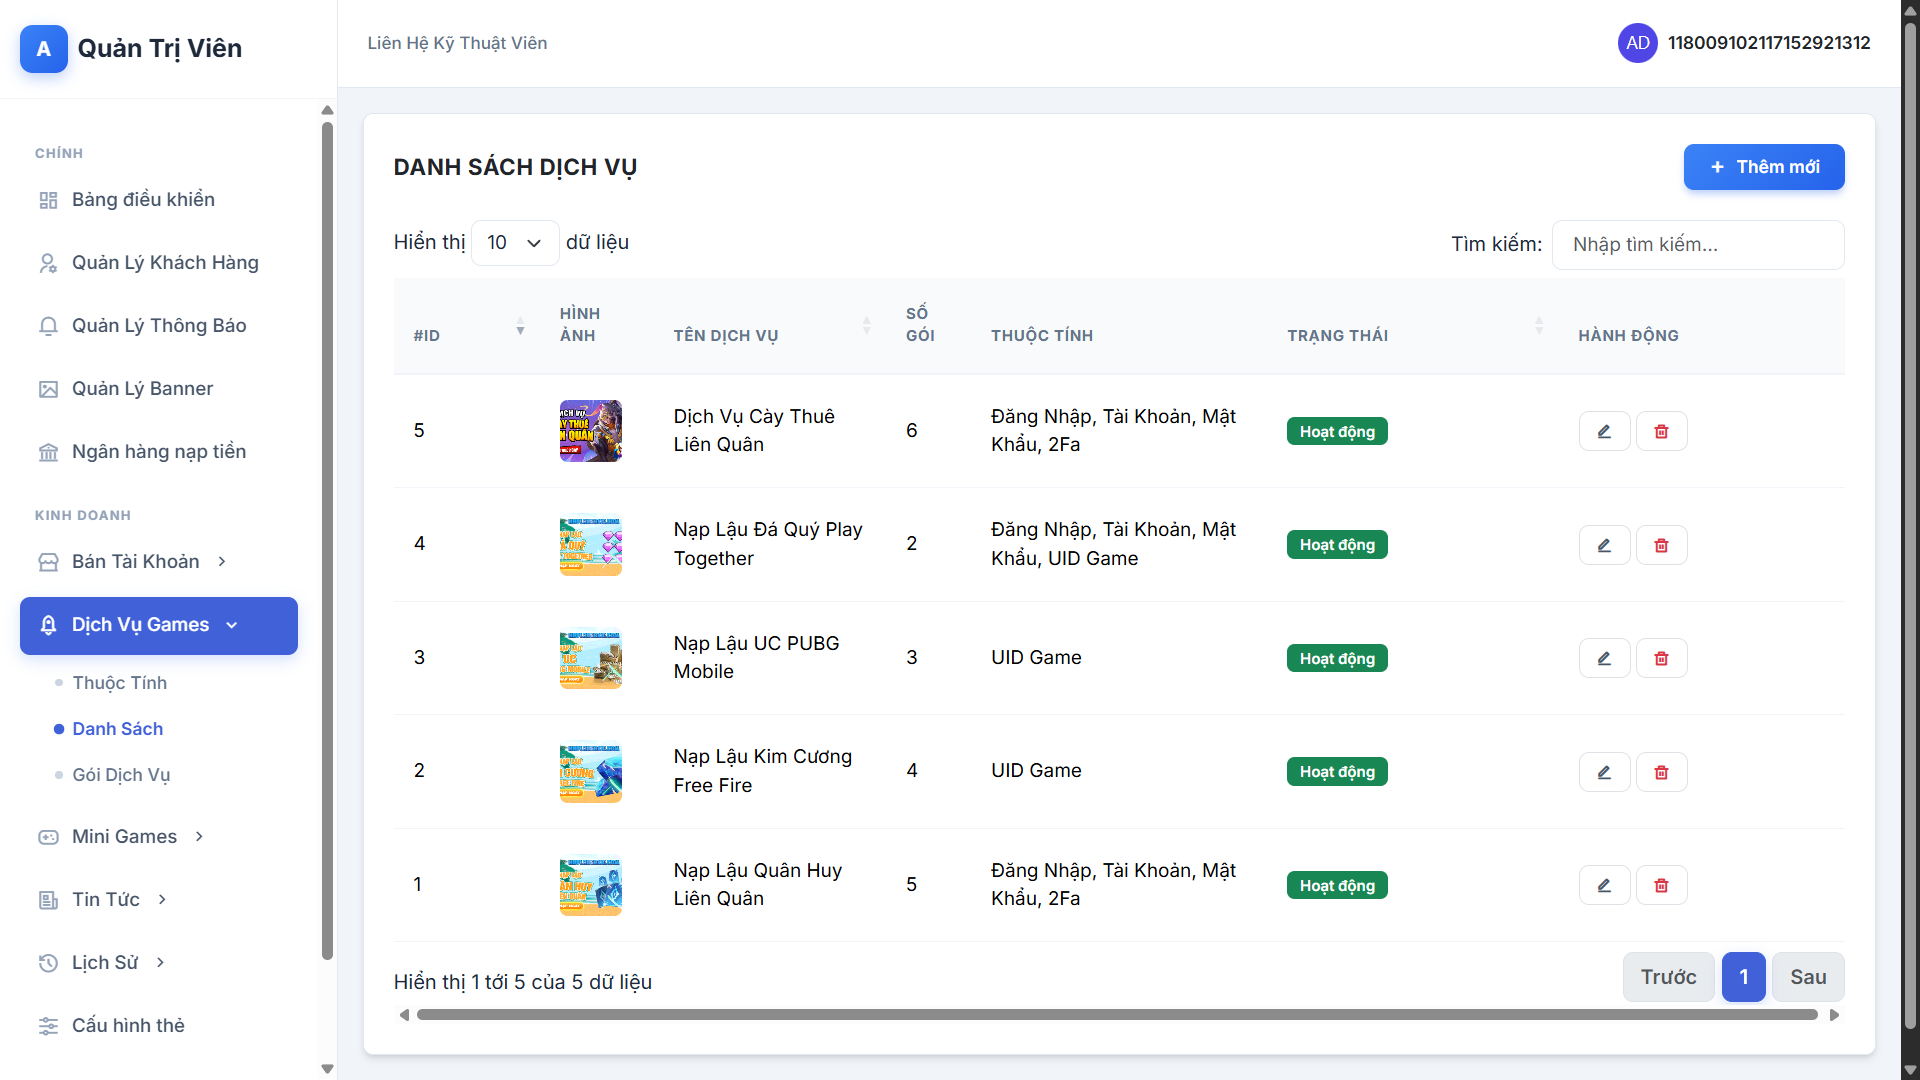This screenshot has width=1920, height=1080.
Task: Open Quản Lý Thông Báo bell item
Action: (x=48, y=326)
